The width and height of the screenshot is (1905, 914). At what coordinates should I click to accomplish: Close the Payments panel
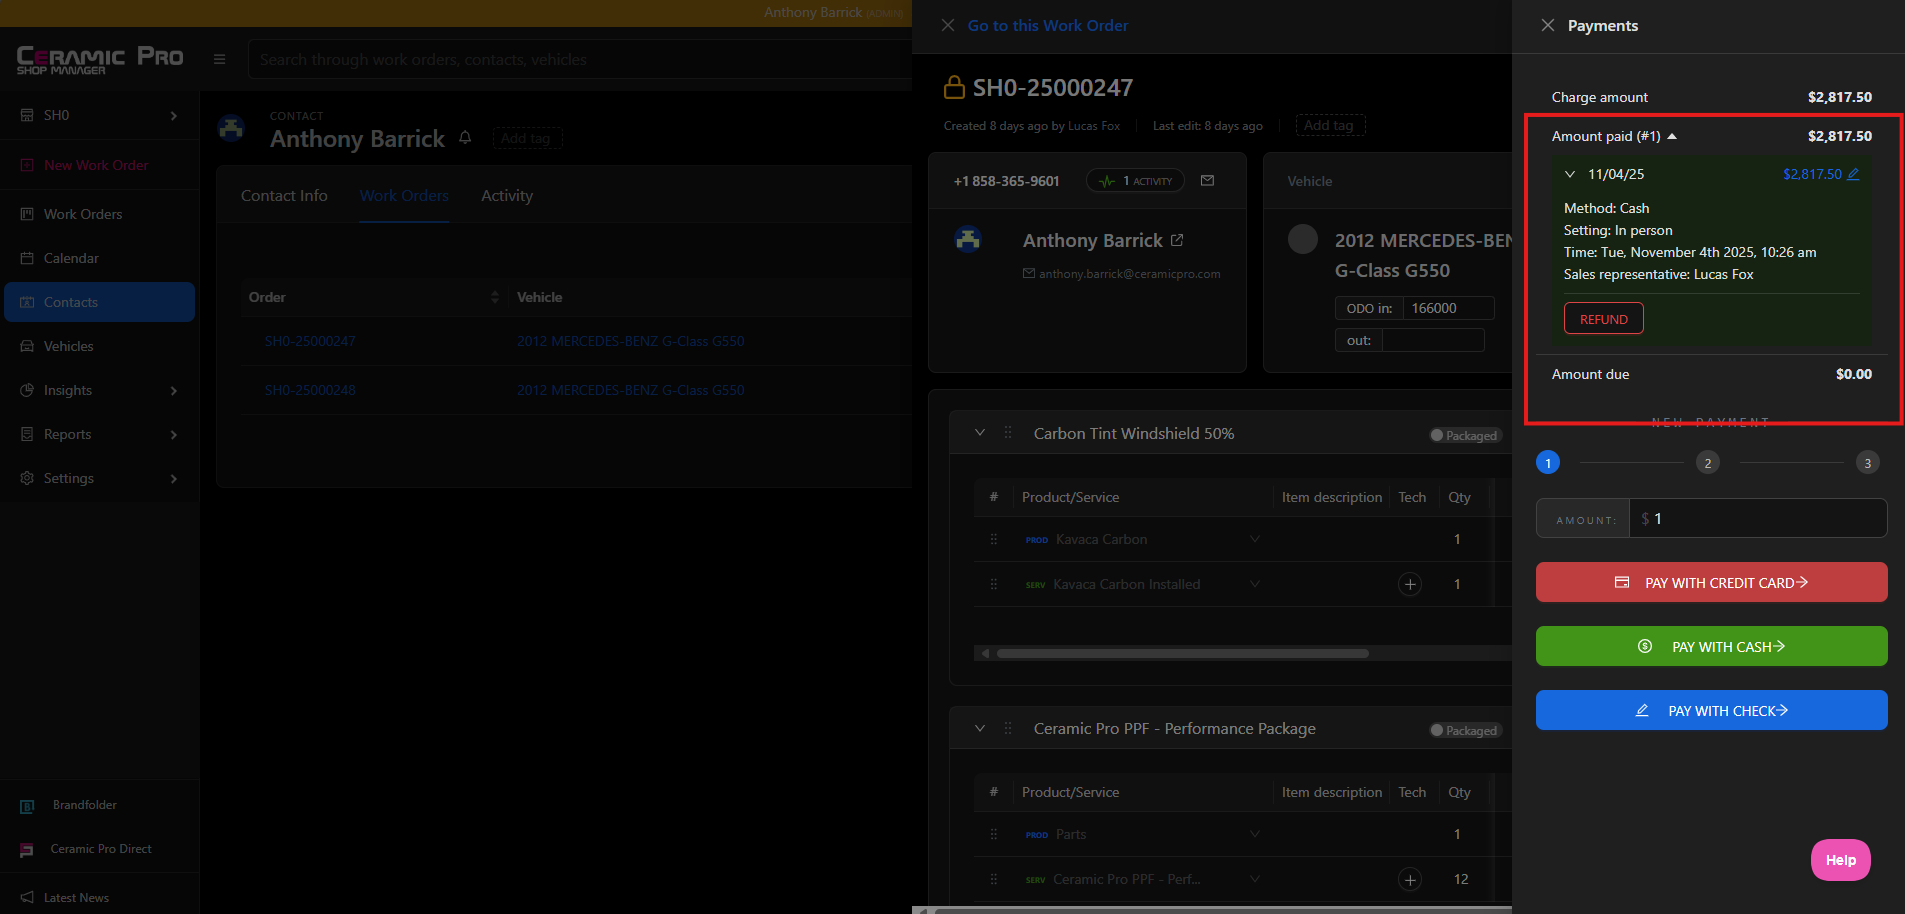(x=1548, y=25)
